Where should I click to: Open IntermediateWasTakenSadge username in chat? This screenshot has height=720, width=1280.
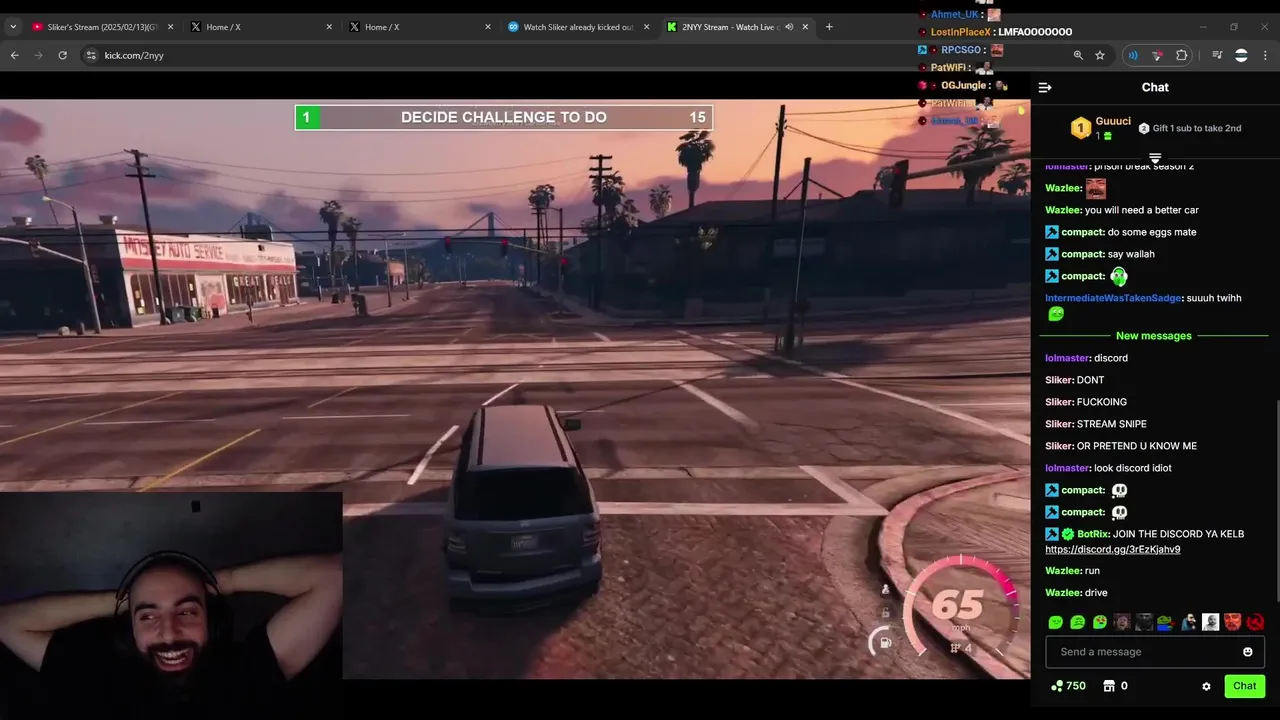point(1113,298)
